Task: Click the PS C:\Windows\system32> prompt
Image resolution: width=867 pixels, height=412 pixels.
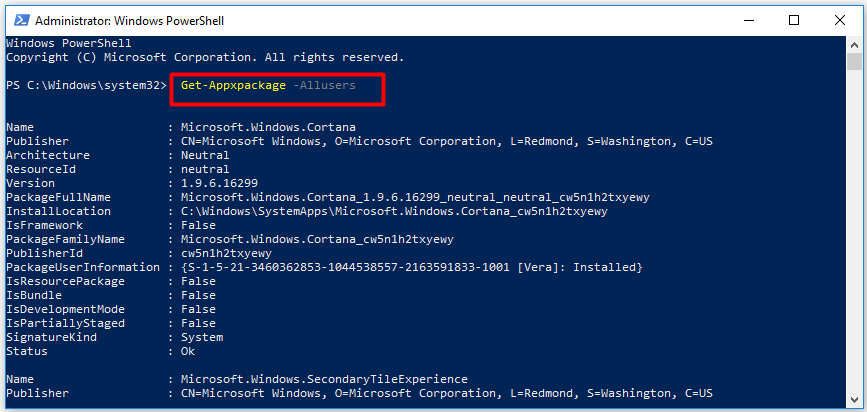Action: [x=86, y=85]
